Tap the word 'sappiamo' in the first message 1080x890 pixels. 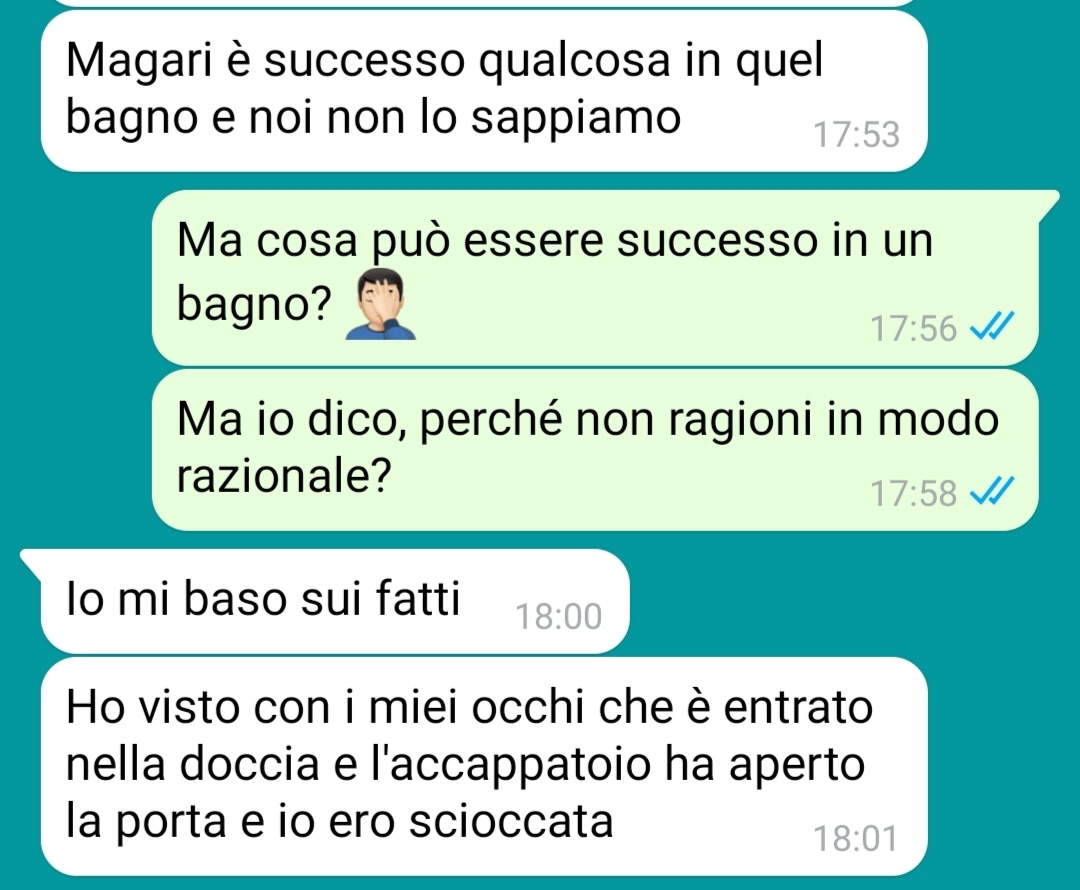click(576, 119)
